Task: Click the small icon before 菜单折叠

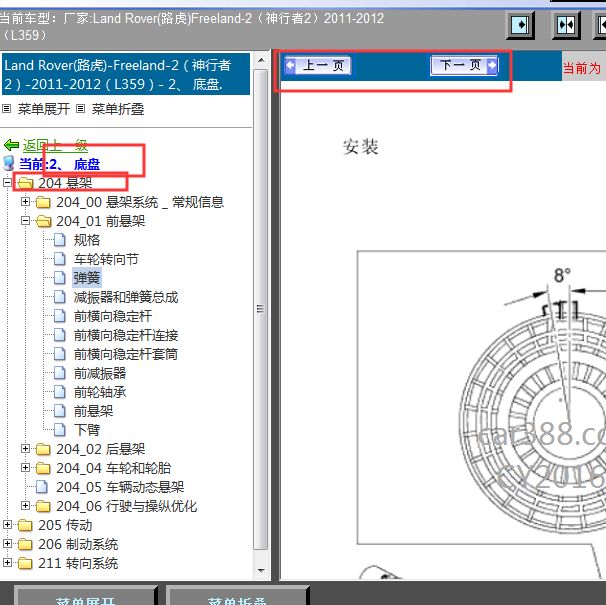Action: pyautogui.click(x=80, y=109)
